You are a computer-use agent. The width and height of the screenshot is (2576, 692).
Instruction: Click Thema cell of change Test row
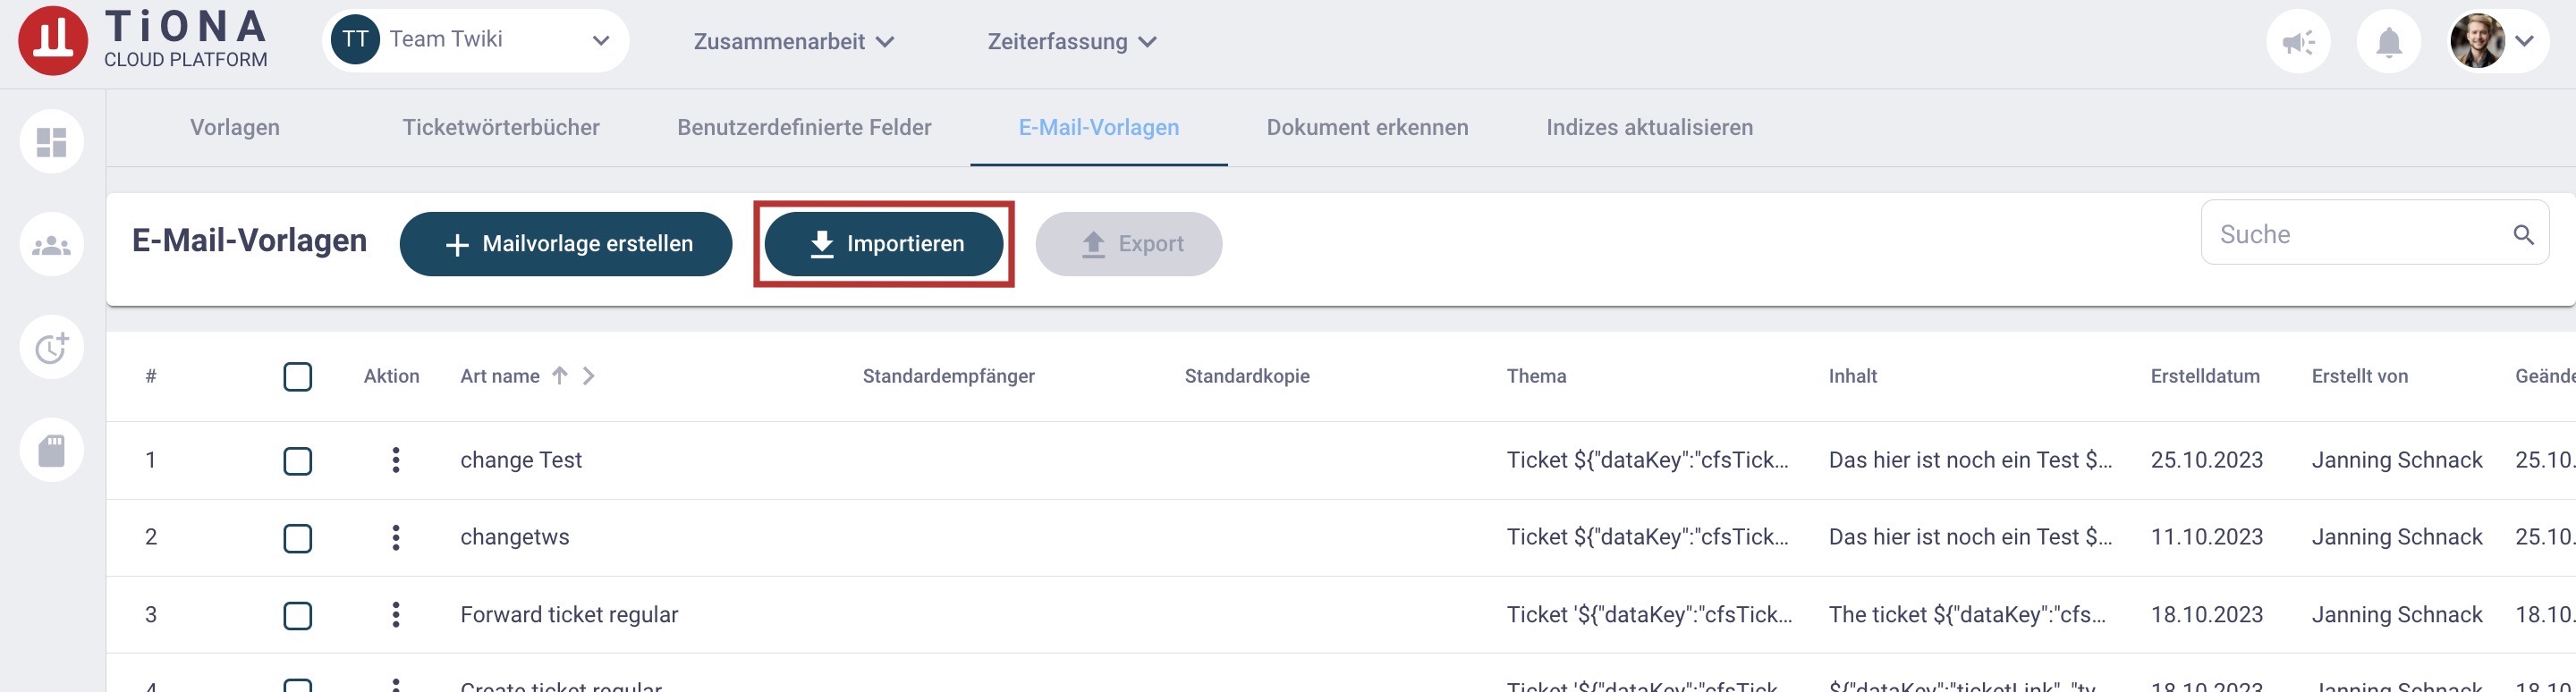(x=1647, y=460)
